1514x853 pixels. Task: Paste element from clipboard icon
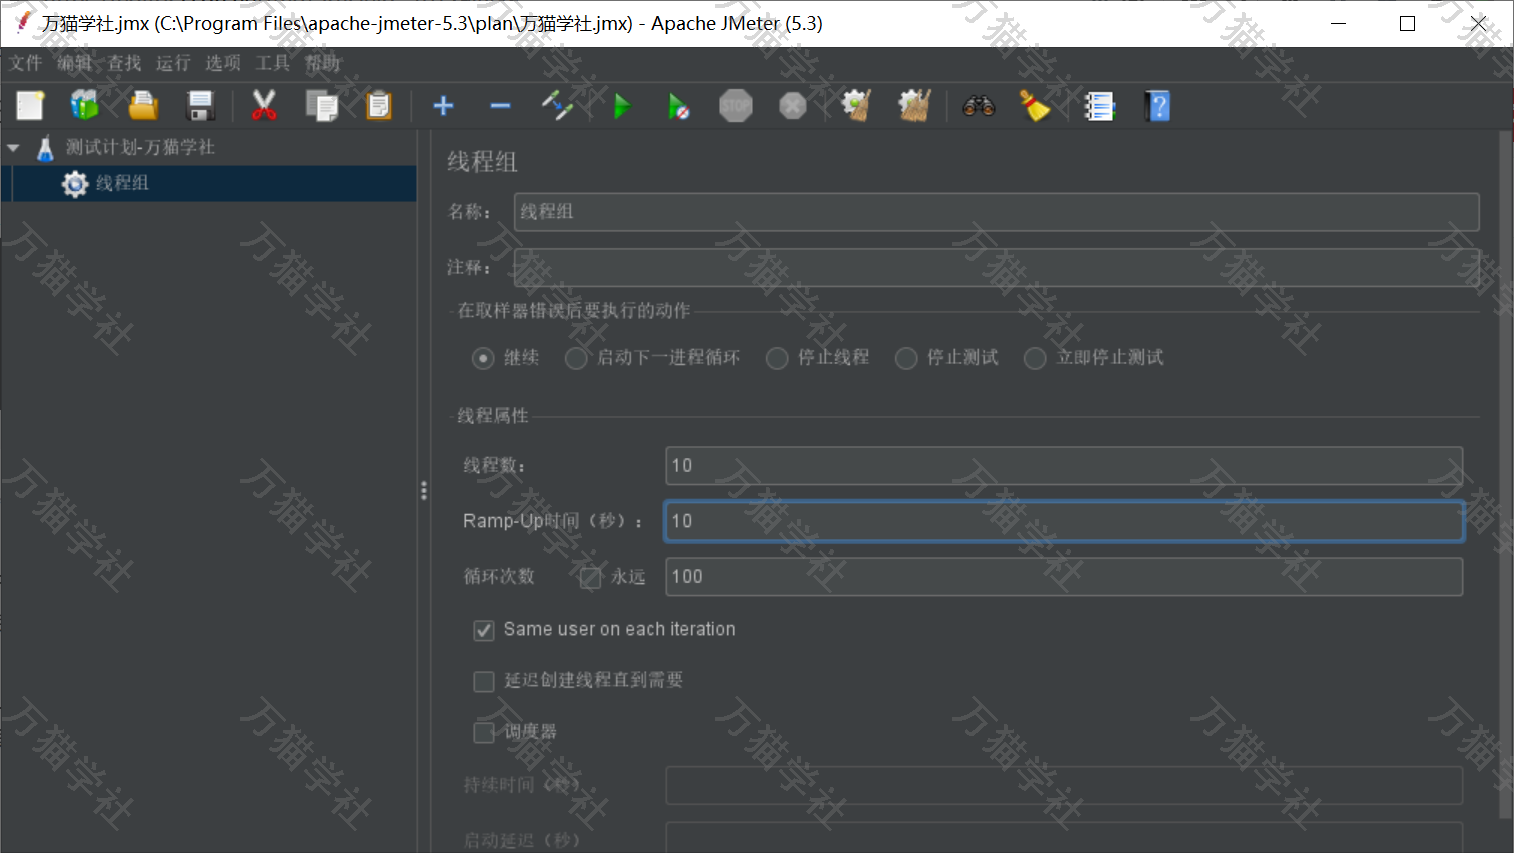tap(379, 105)
